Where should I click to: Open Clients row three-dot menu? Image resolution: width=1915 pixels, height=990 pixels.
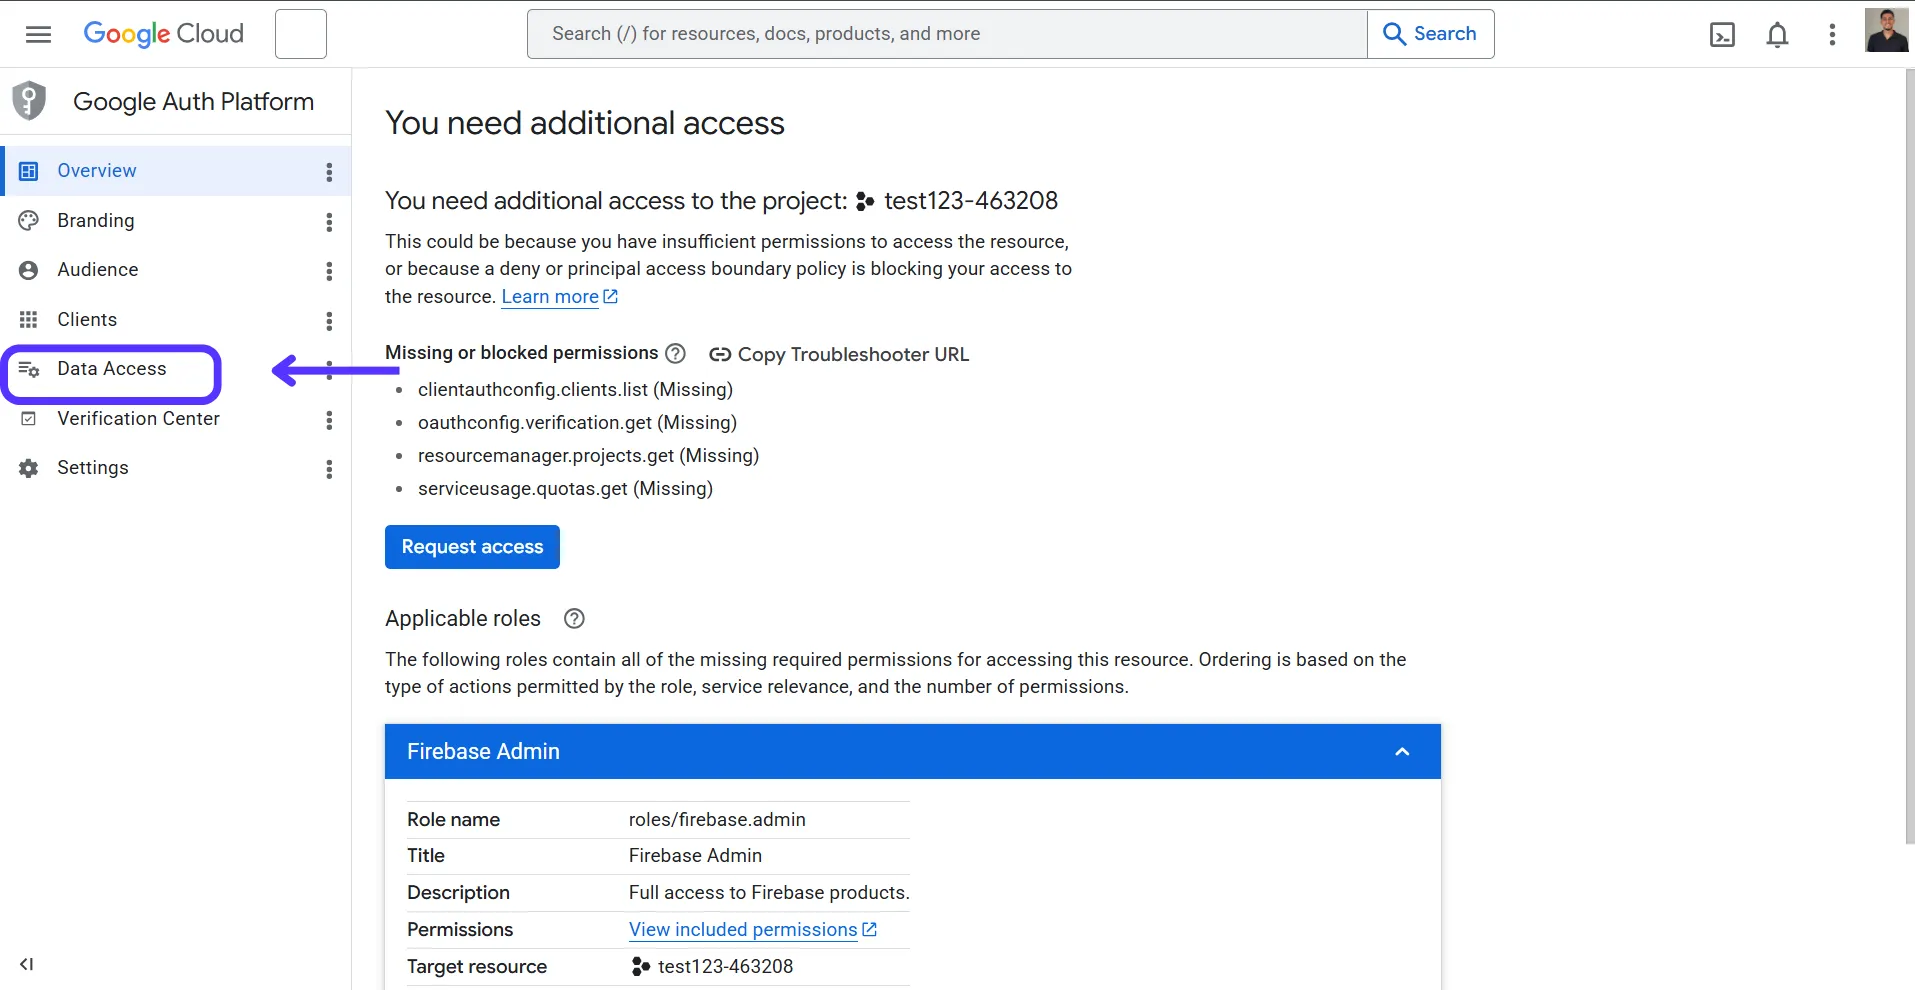(329, 321)
